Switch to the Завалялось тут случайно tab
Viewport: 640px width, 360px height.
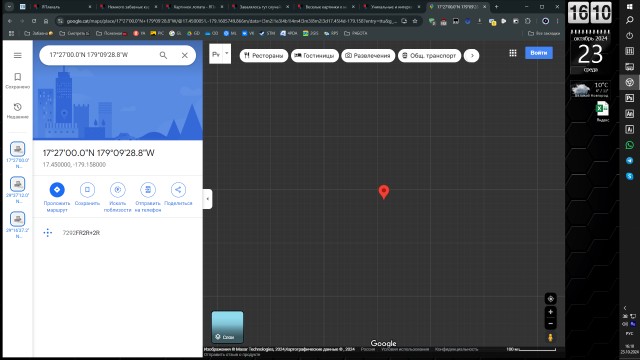coord(260,7)
